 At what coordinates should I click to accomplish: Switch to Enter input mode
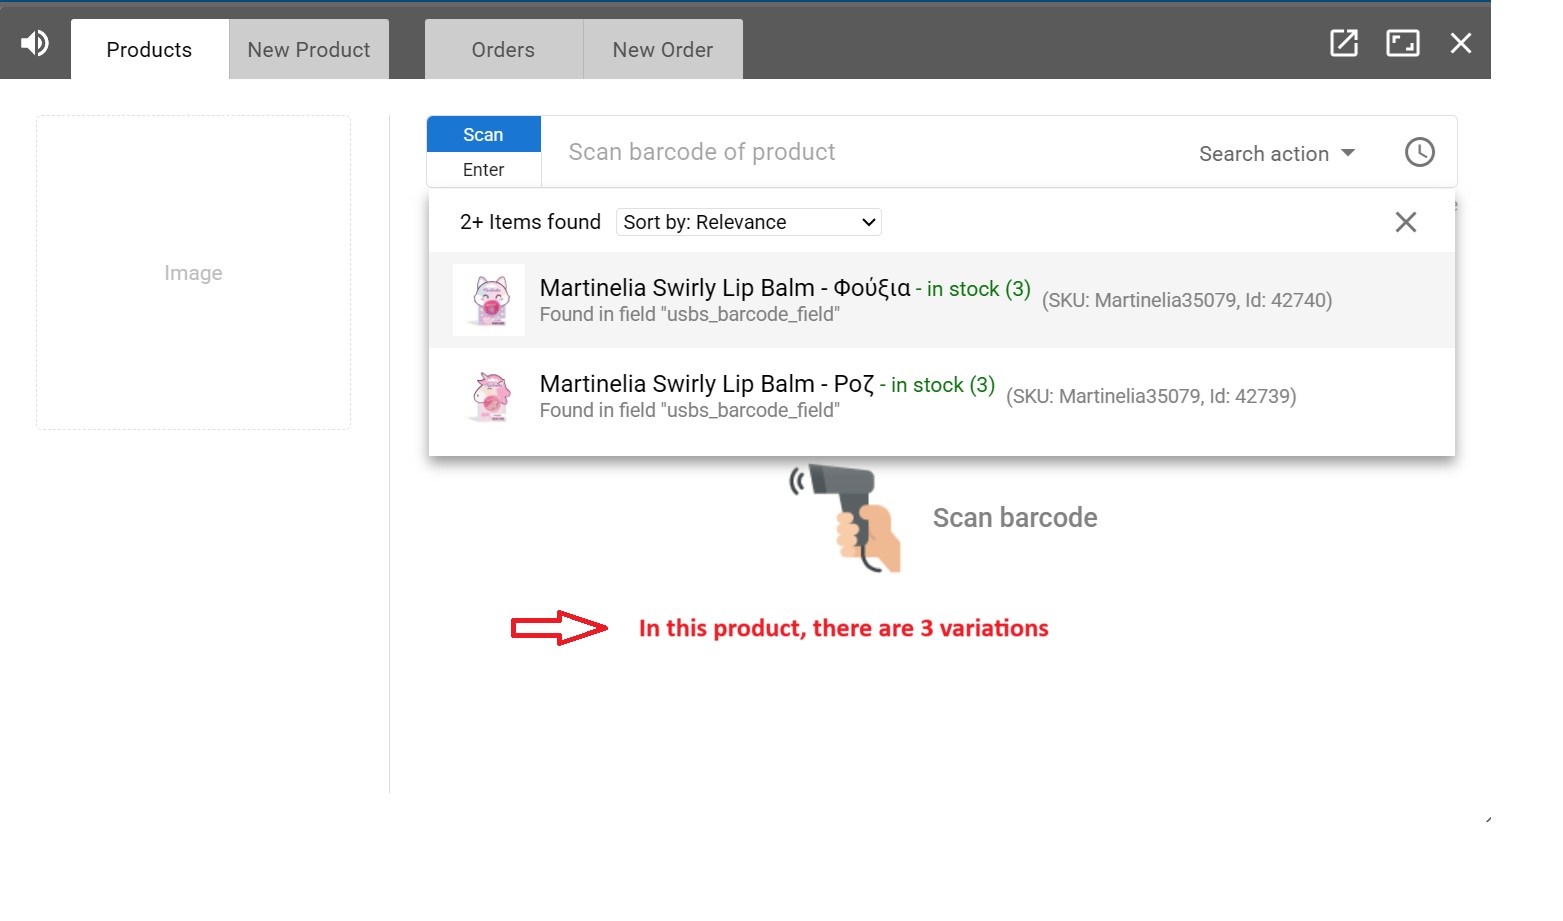pyautogui.click(x=483, y=170)
